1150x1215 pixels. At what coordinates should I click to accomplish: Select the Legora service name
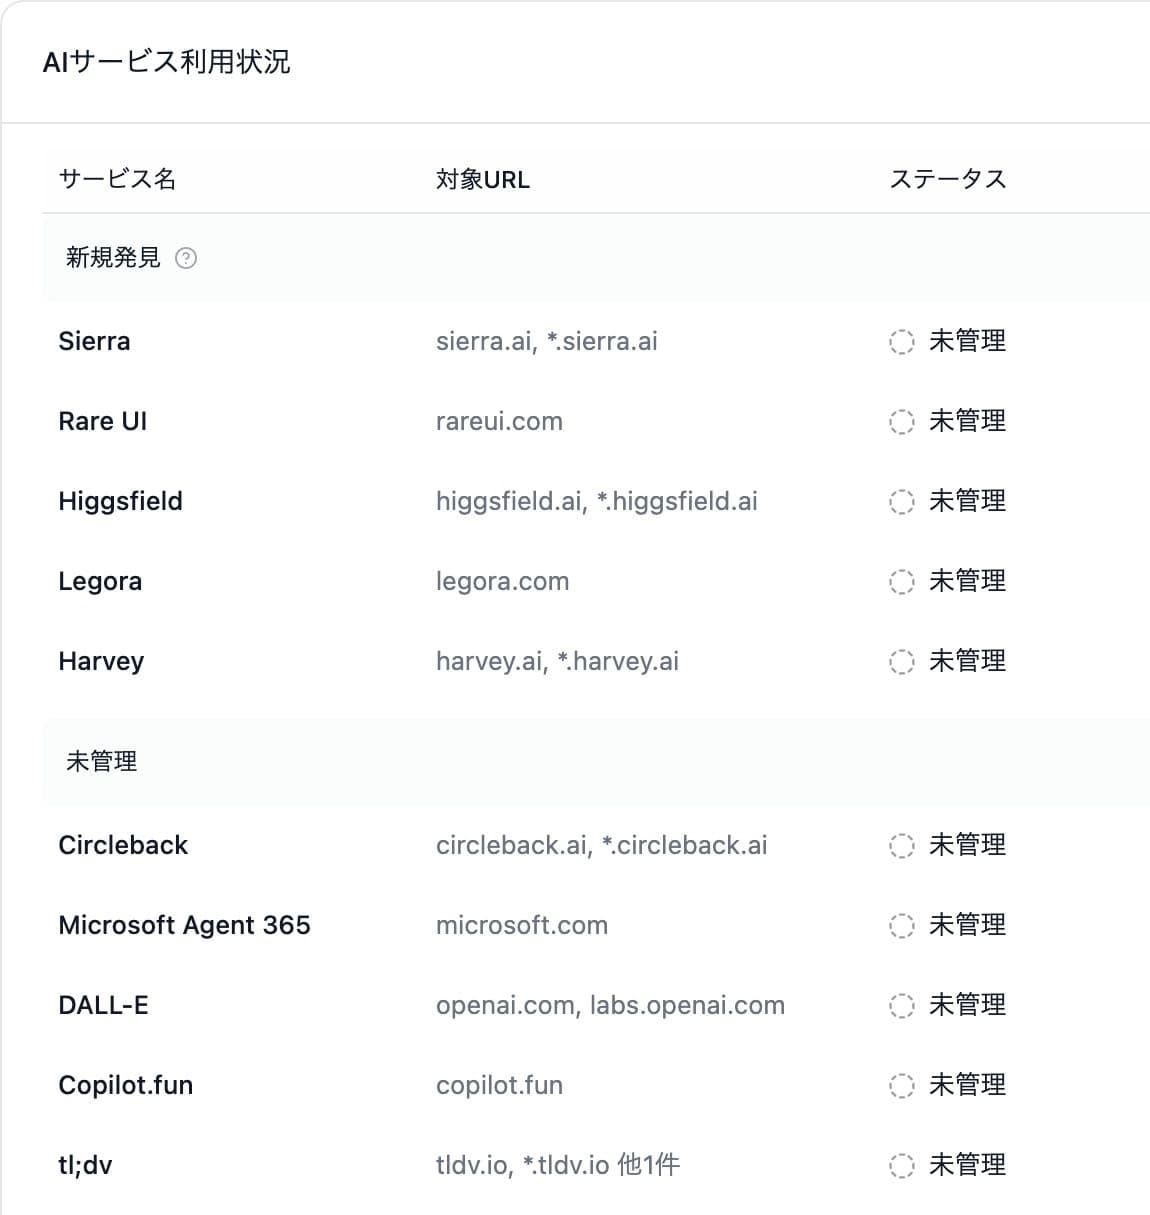(x=100, y=581)
